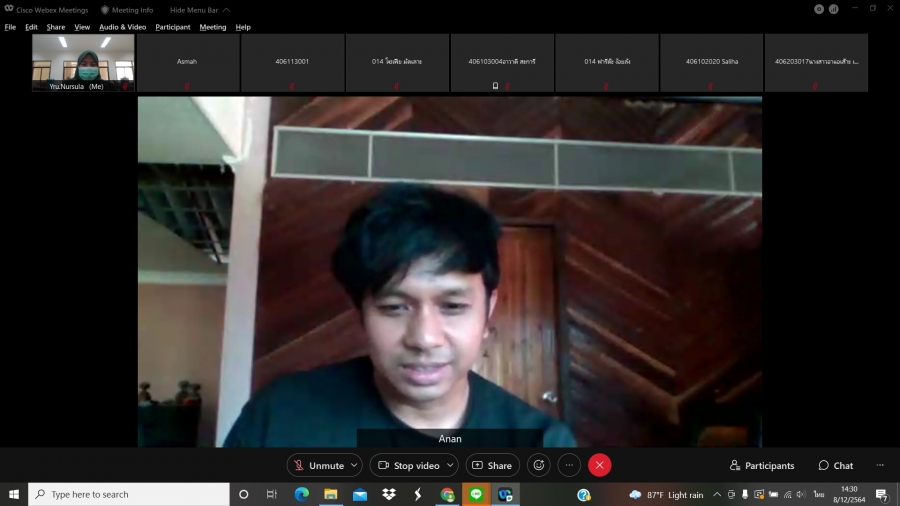
Task: Show hidden system tray icons
Action: (717, 494)
